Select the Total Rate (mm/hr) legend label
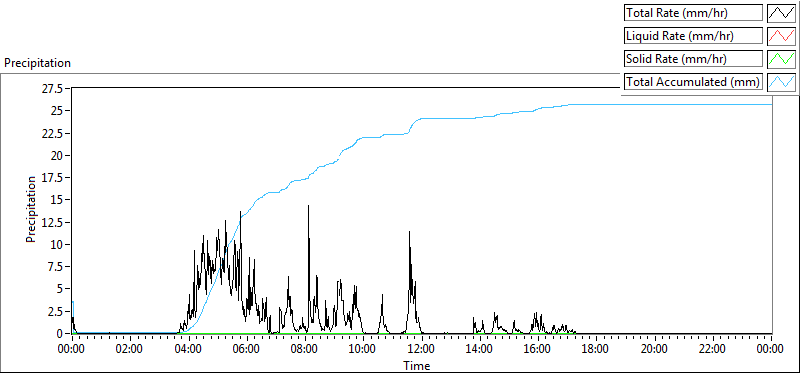Viewport: 800px width, 373px height. coord(693,13)
